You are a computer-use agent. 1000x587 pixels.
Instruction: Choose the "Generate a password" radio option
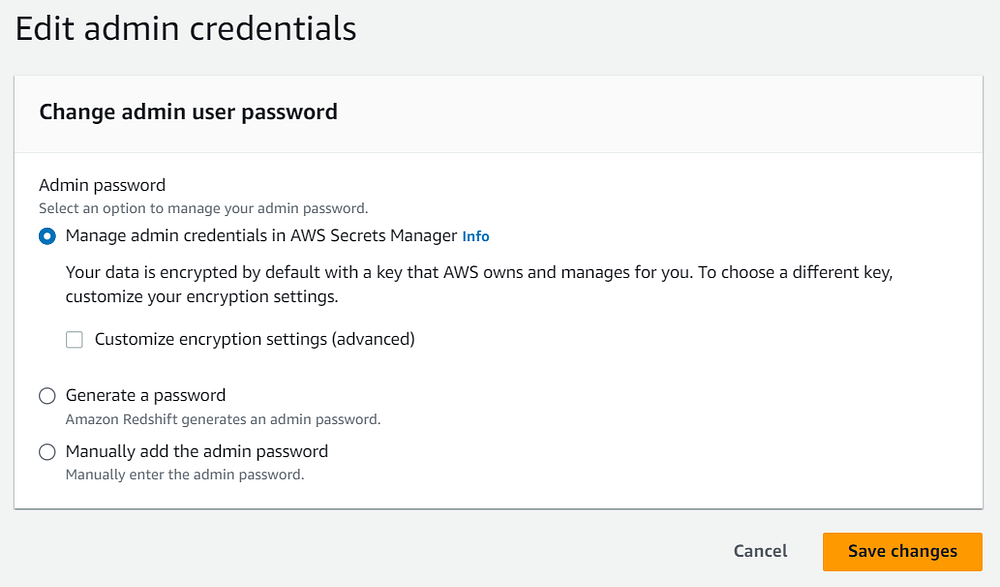[47, 396]
